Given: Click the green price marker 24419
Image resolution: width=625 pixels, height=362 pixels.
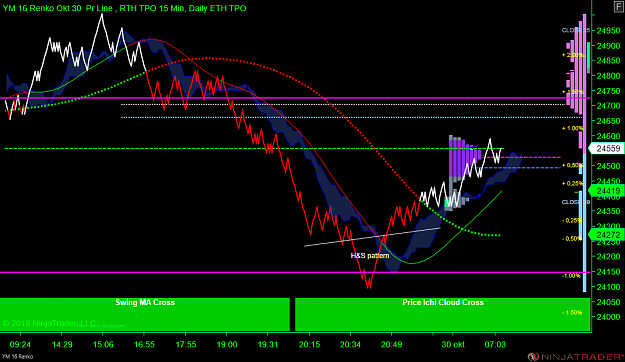Looking at the screenshot, I should tap(607, 191).
